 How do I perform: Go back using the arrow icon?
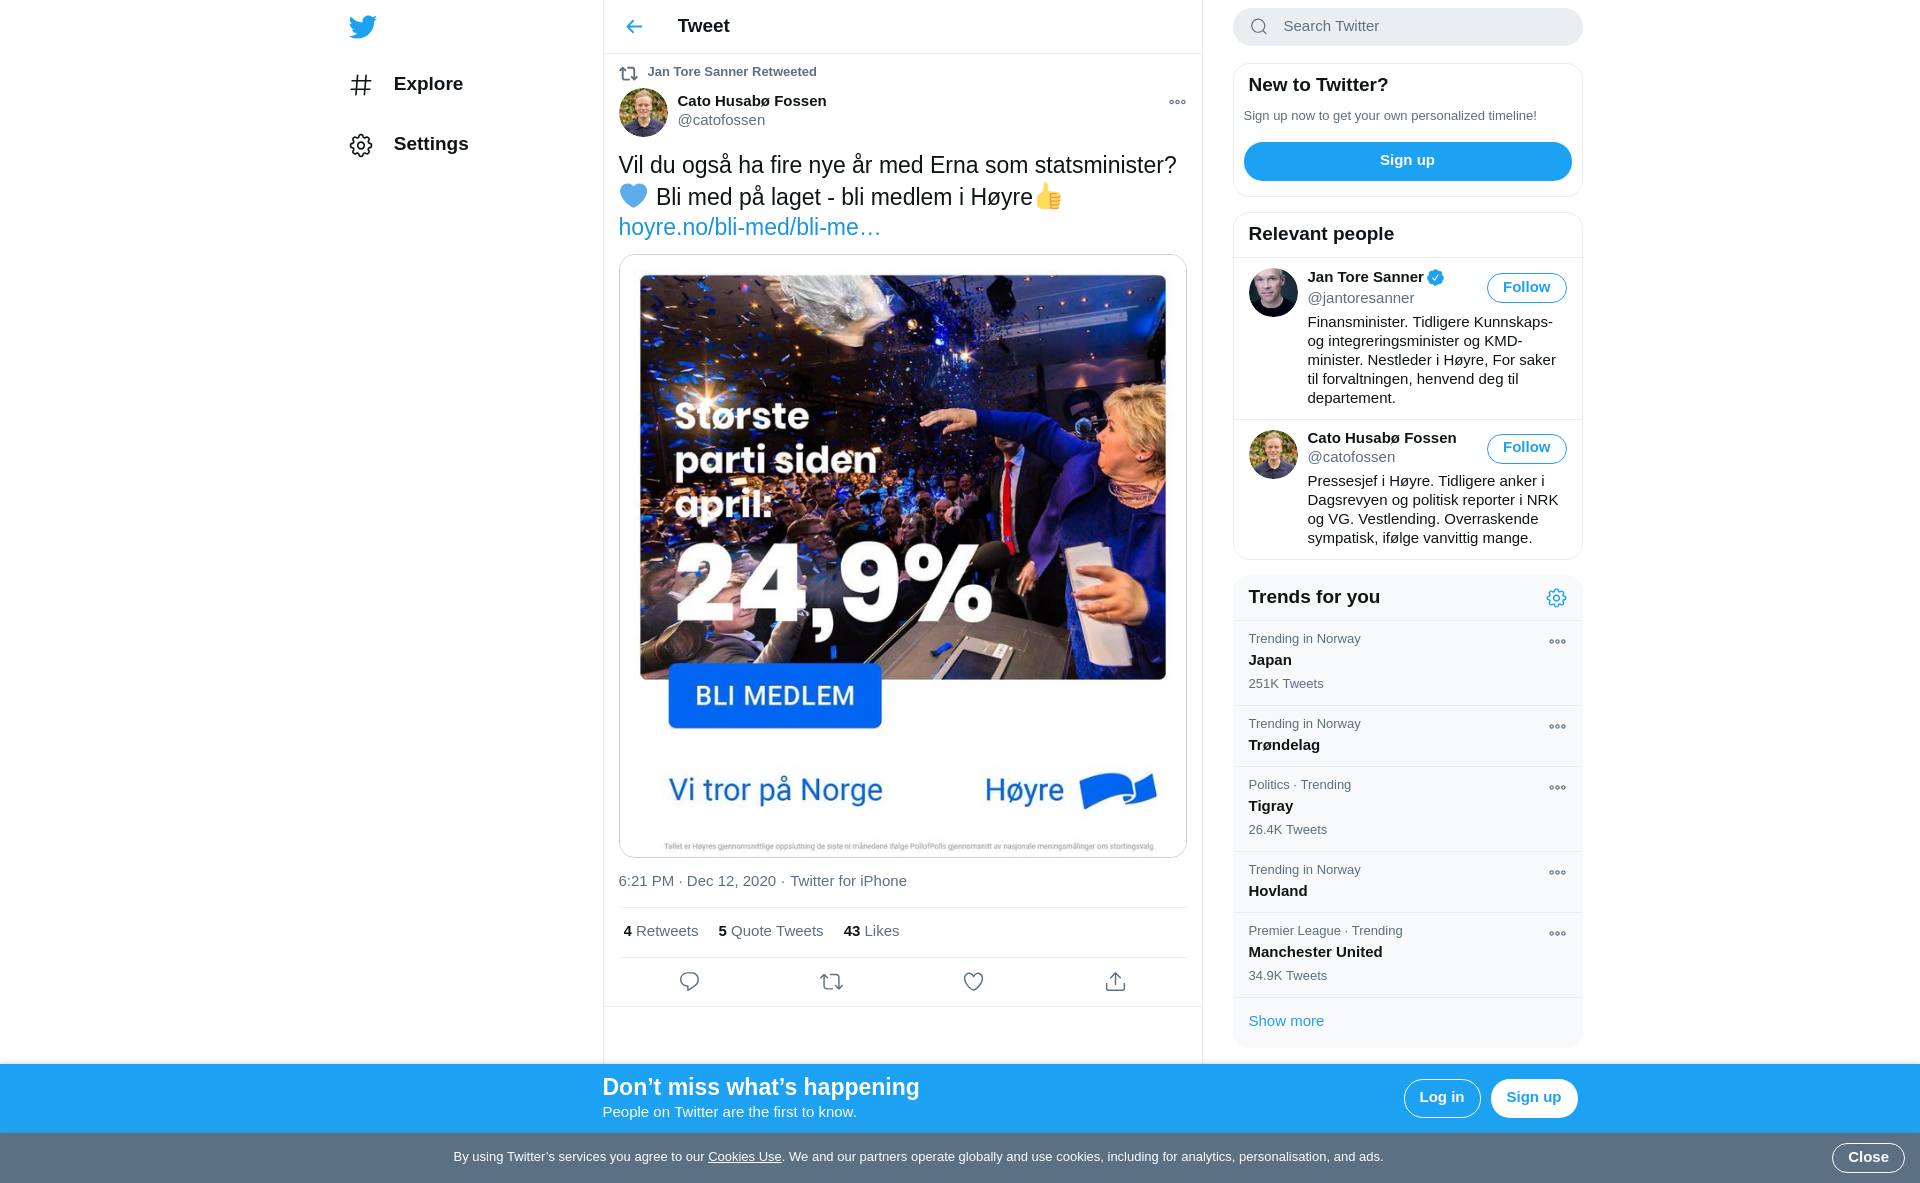[634, 27]
